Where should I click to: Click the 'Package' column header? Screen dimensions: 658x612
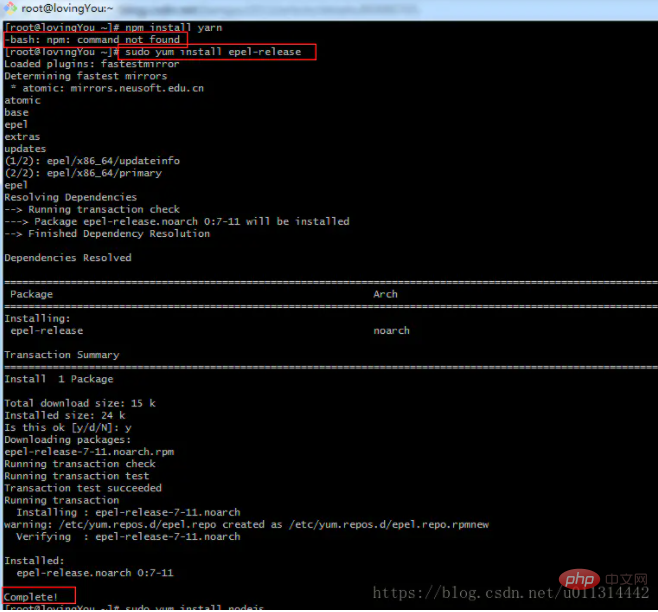point(31,294)
